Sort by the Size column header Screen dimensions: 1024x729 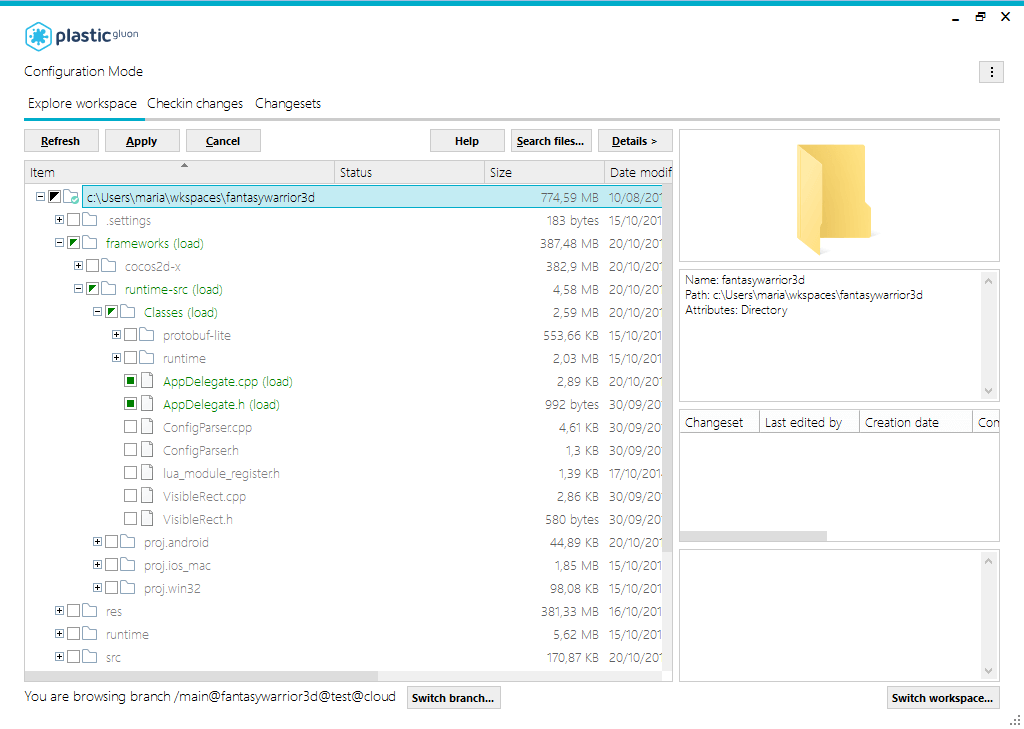tap(545, 172)
